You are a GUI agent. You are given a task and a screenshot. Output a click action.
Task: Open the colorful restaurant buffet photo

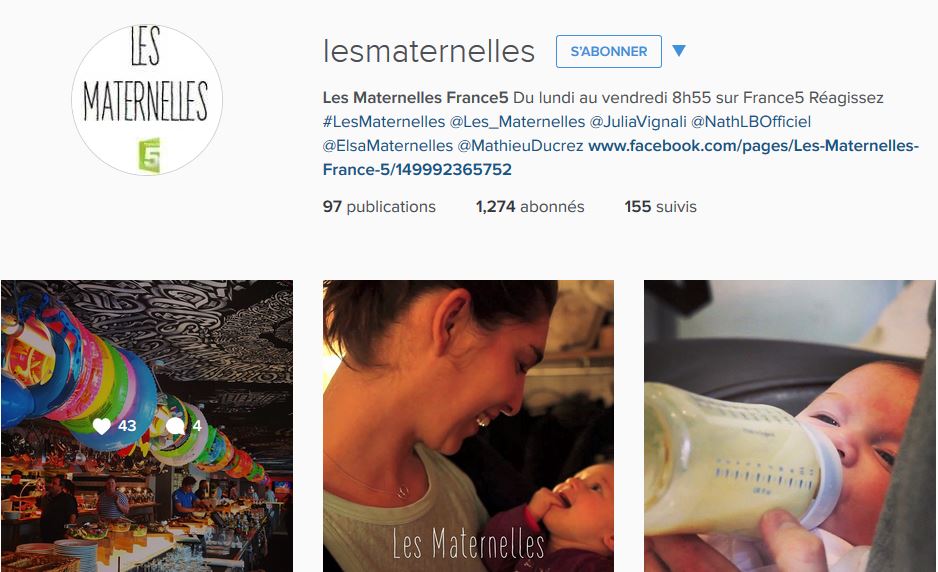click(147, 426)
